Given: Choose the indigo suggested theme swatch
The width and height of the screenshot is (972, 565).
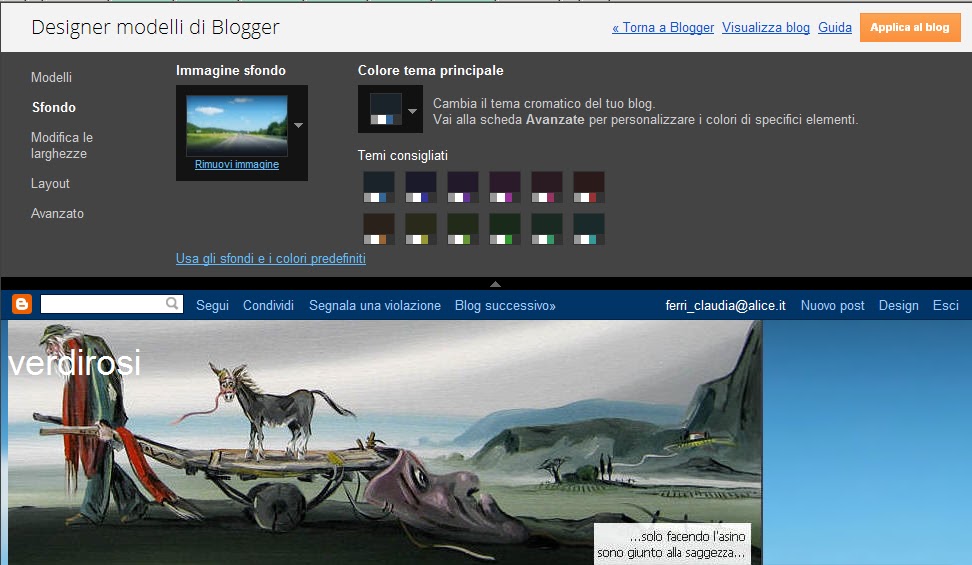Looking at the screenshot, I should 421,187.
